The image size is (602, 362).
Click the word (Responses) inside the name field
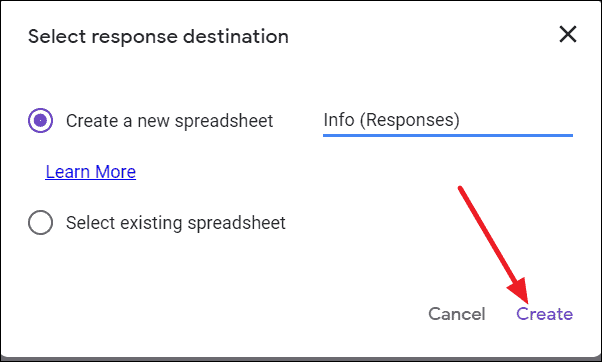coord(409,121)
